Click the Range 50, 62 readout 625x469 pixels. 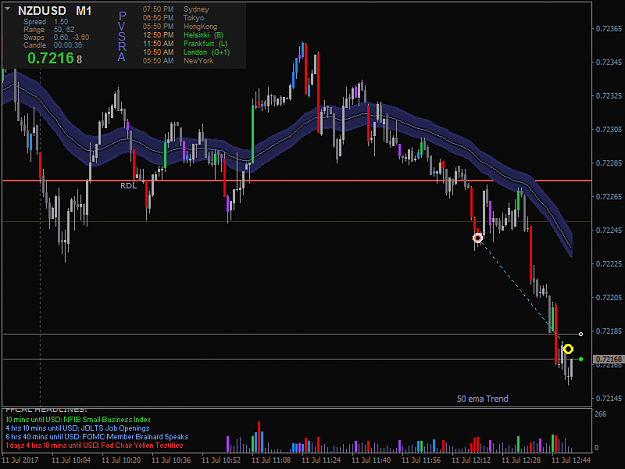[x=49, y=29]
